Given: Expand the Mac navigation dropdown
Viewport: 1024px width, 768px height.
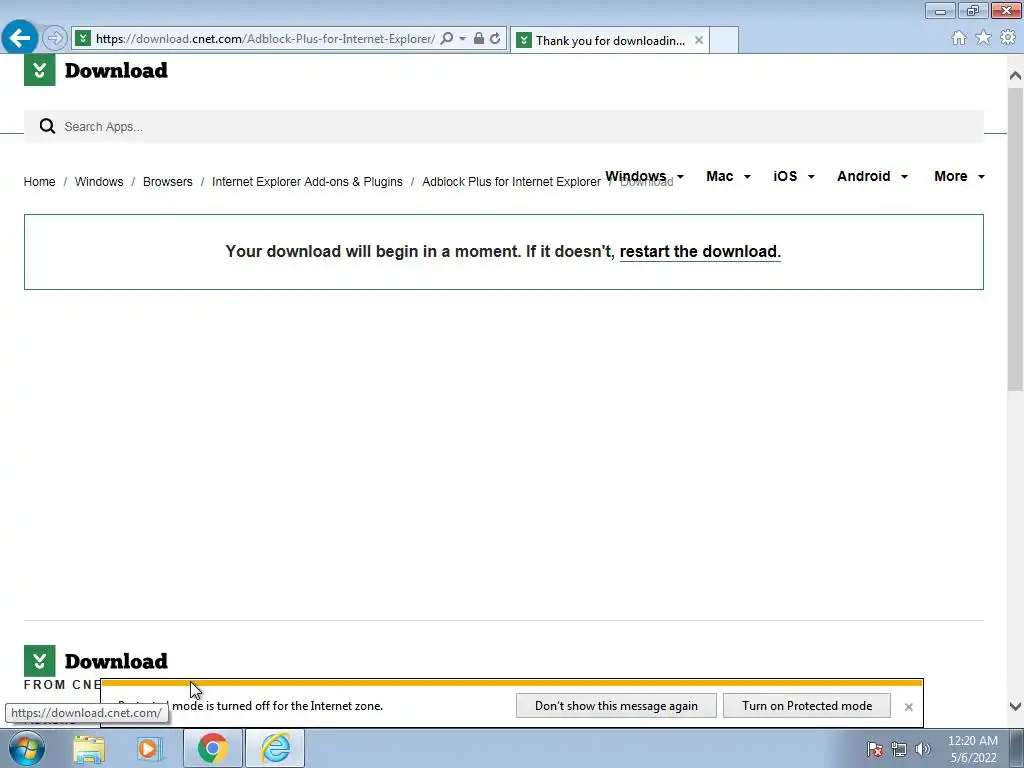Looking at the screenshot, I should [728, 176].
